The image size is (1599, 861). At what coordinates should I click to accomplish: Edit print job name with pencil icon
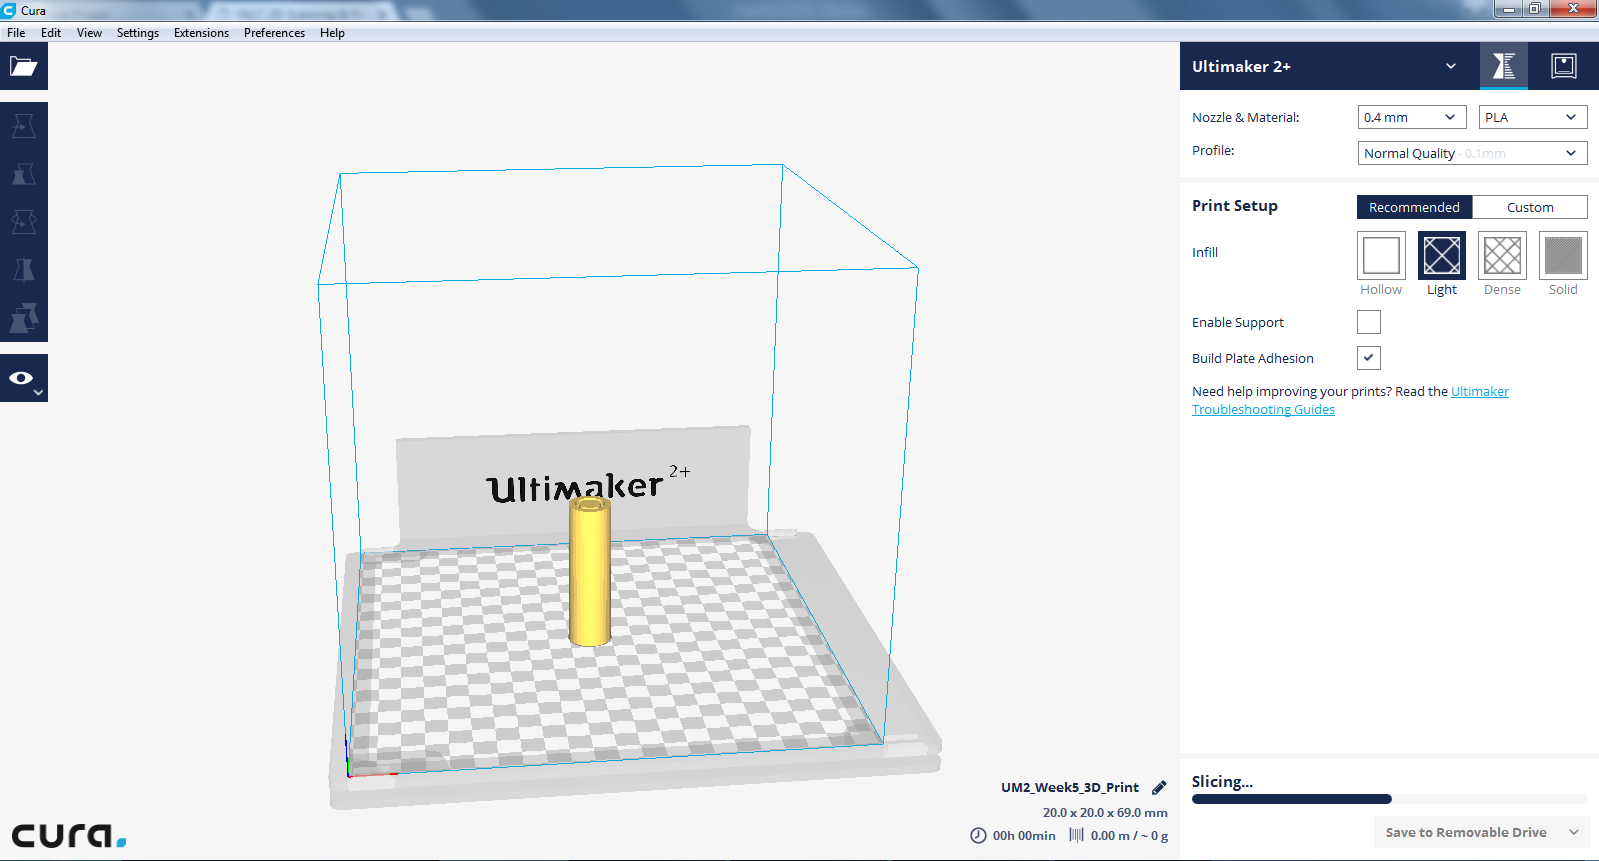pyautogui.click(x=1159, y=787)
